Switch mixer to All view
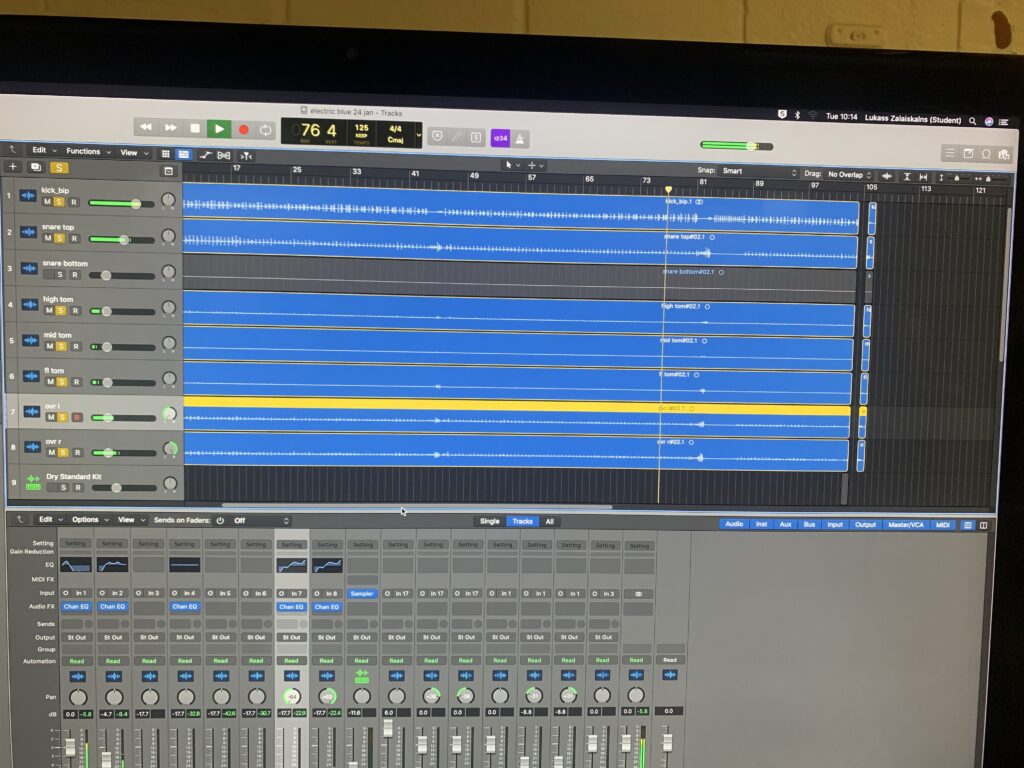Viewport: 1024px width, 768px height. coord(549,522)
